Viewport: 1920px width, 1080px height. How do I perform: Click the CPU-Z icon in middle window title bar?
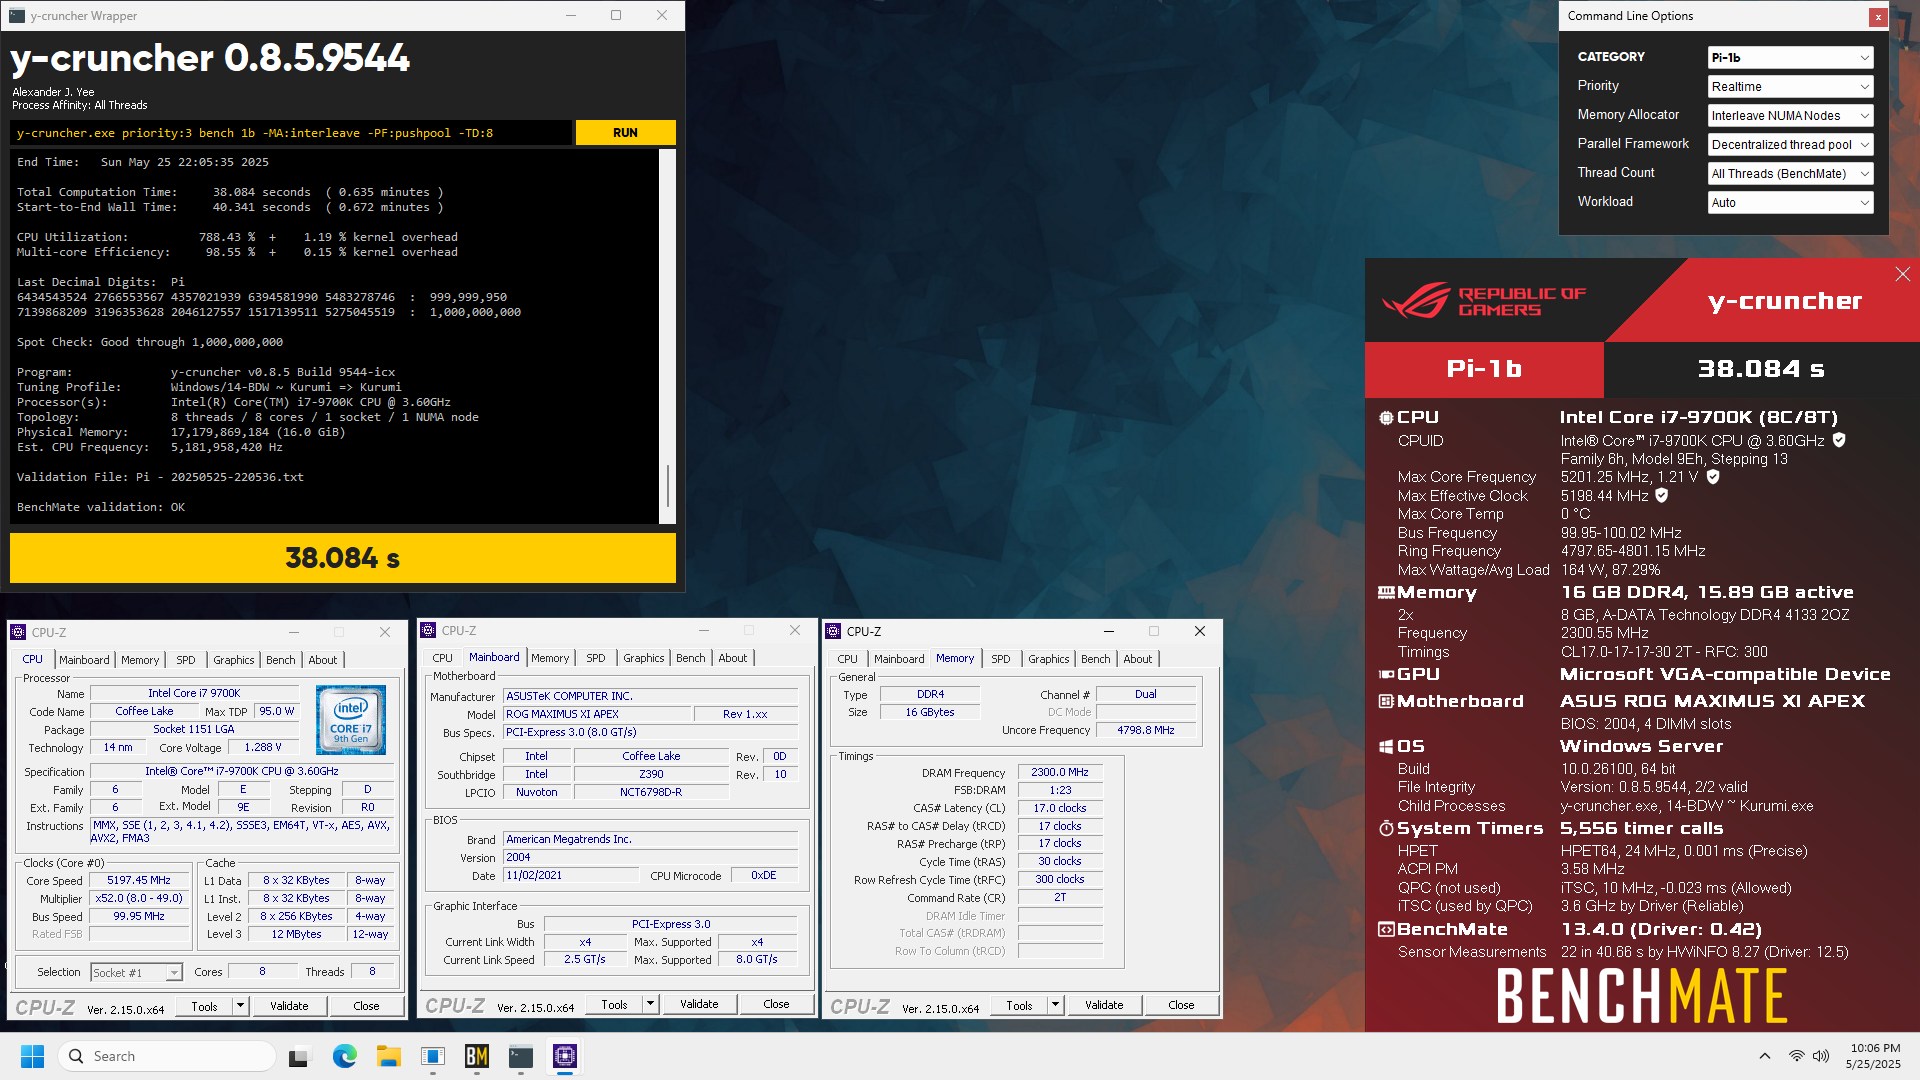[428, 630]
